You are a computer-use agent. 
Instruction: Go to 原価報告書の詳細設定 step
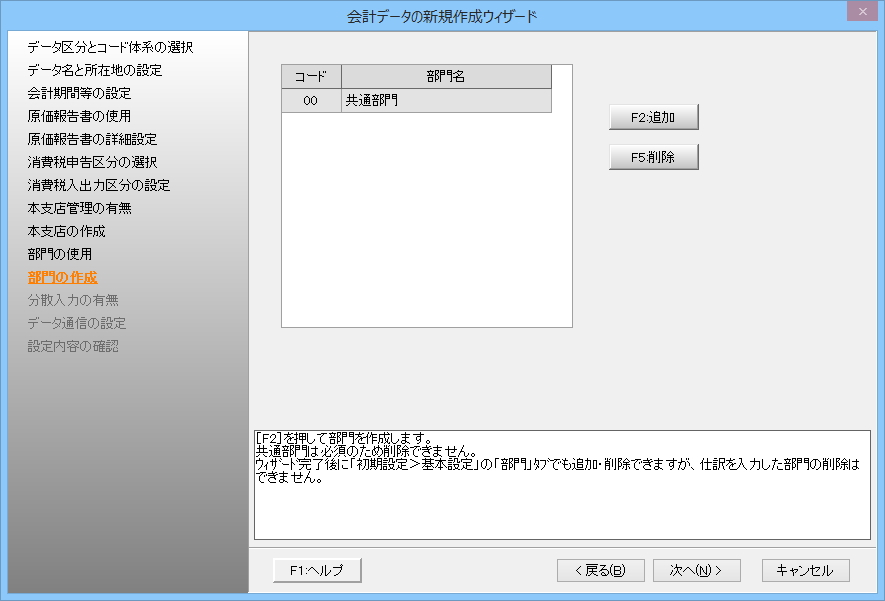[x=92, y=139]
